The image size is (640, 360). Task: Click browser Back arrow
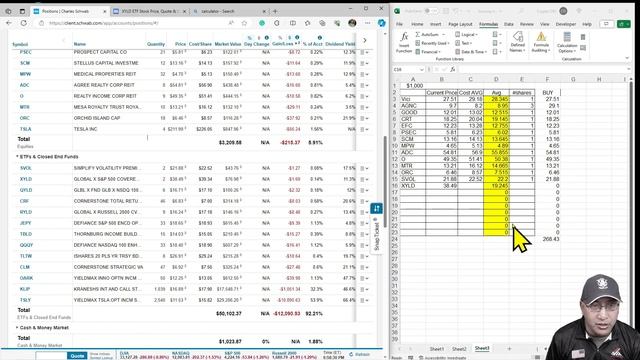click(x=9, y=23)
